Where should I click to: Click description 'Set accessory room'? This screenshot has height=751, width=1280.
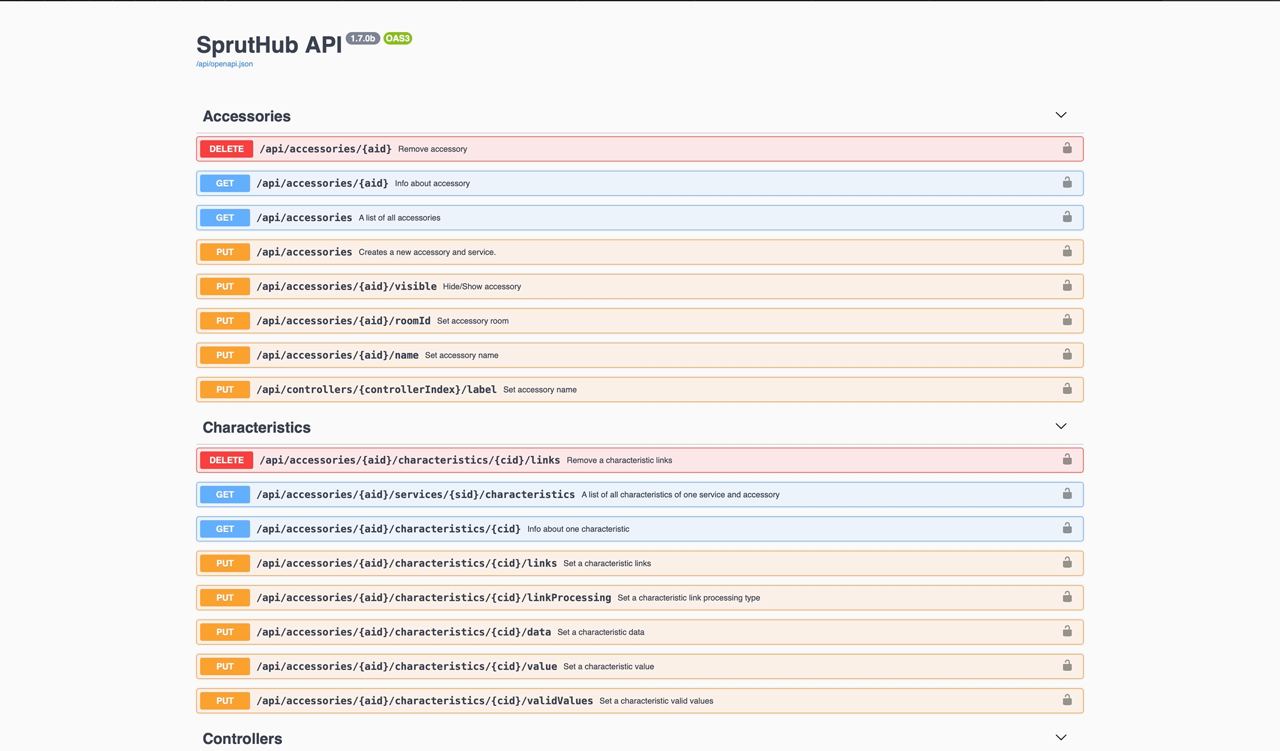tap(473, 321)
